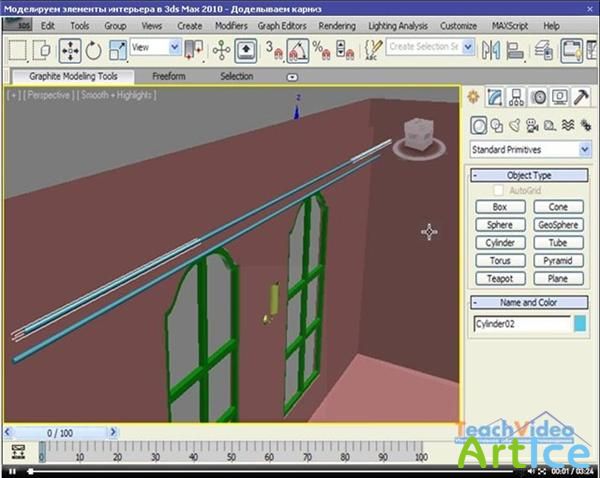The height and width of the screenshot is (478, 600).
Task: Select the Move transform tool
Action: 70,48
